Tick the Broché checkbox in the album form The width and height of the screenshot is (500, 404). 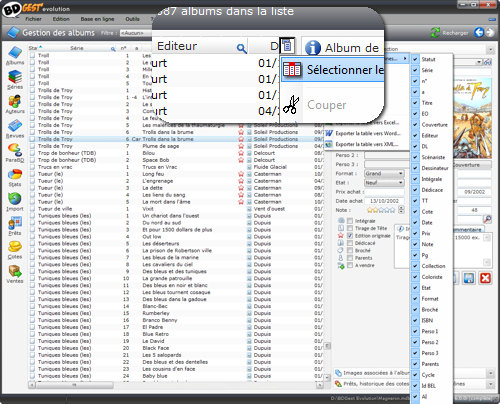(x=350, y=250)
